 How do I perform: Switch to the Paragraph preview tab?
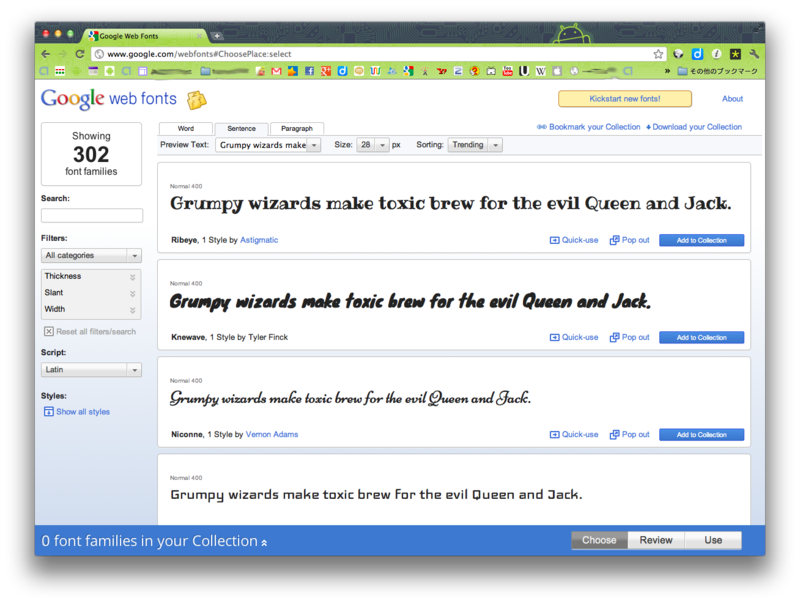coord(297,129)
